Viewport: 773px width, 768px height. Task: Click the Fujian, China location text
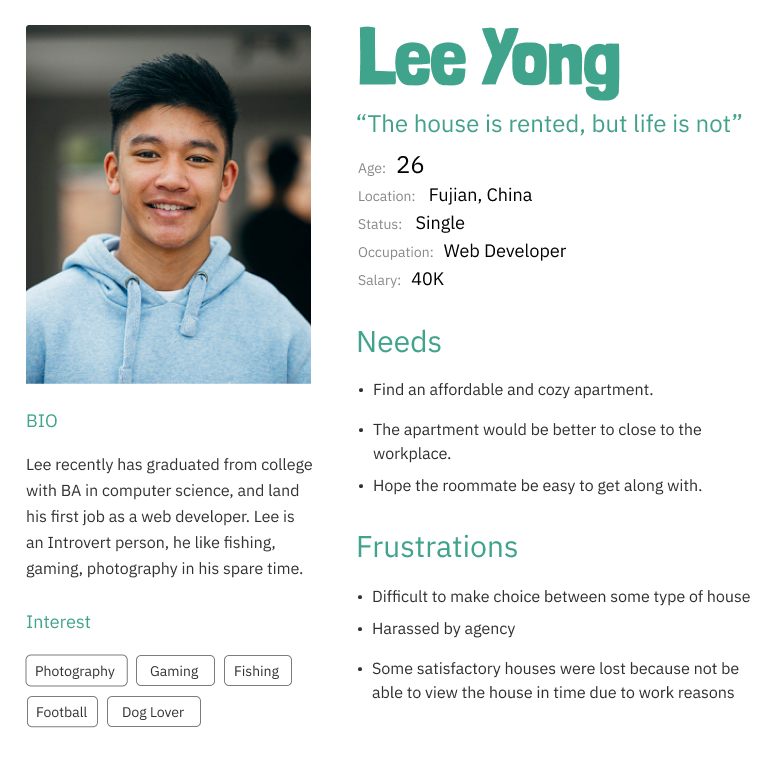(x=480, y=195)
